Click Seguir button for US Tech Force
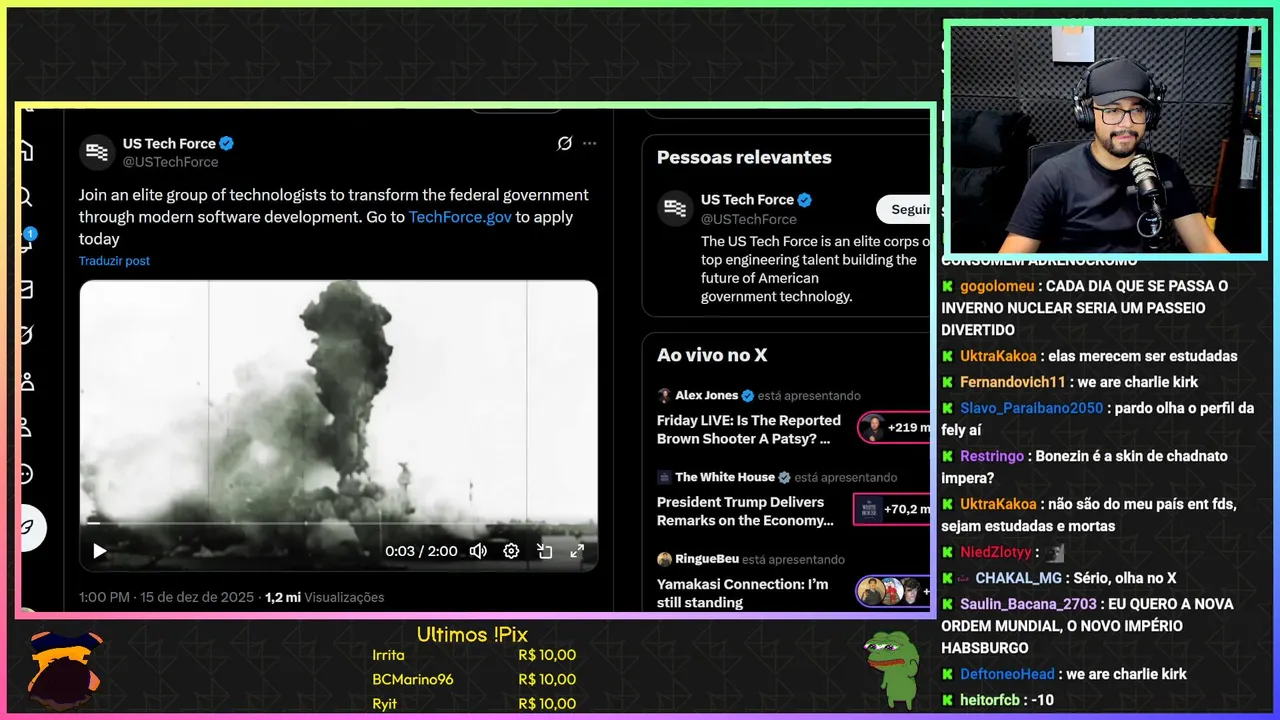Viewport: 1280px width, 720px height. (904, 209)
